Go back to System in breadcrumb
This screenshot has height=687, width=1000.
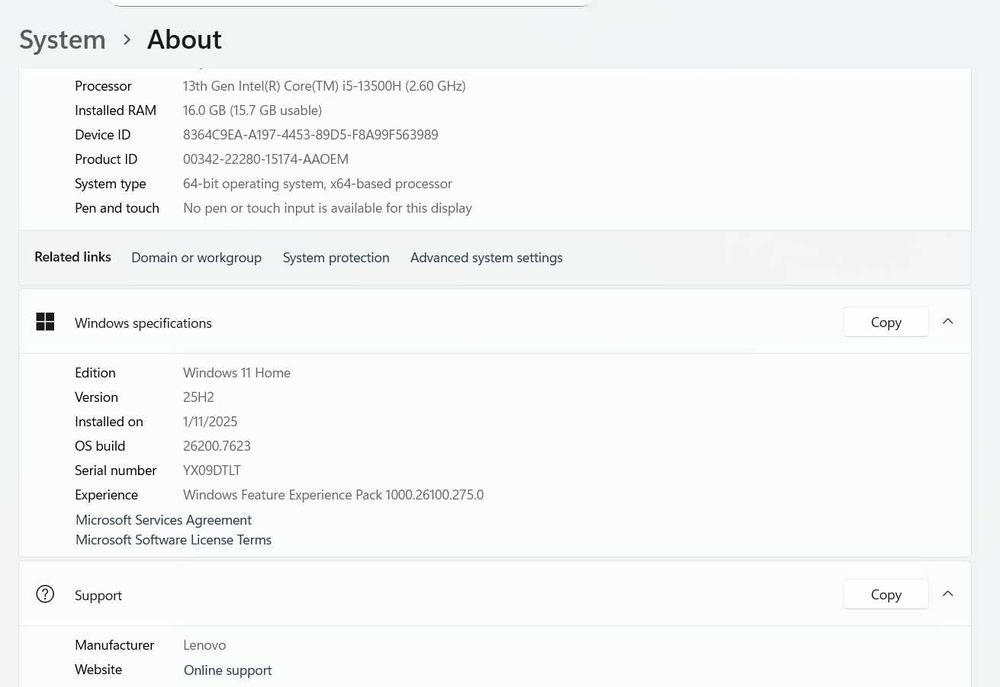pyautogui.click(x=62, y=40)
